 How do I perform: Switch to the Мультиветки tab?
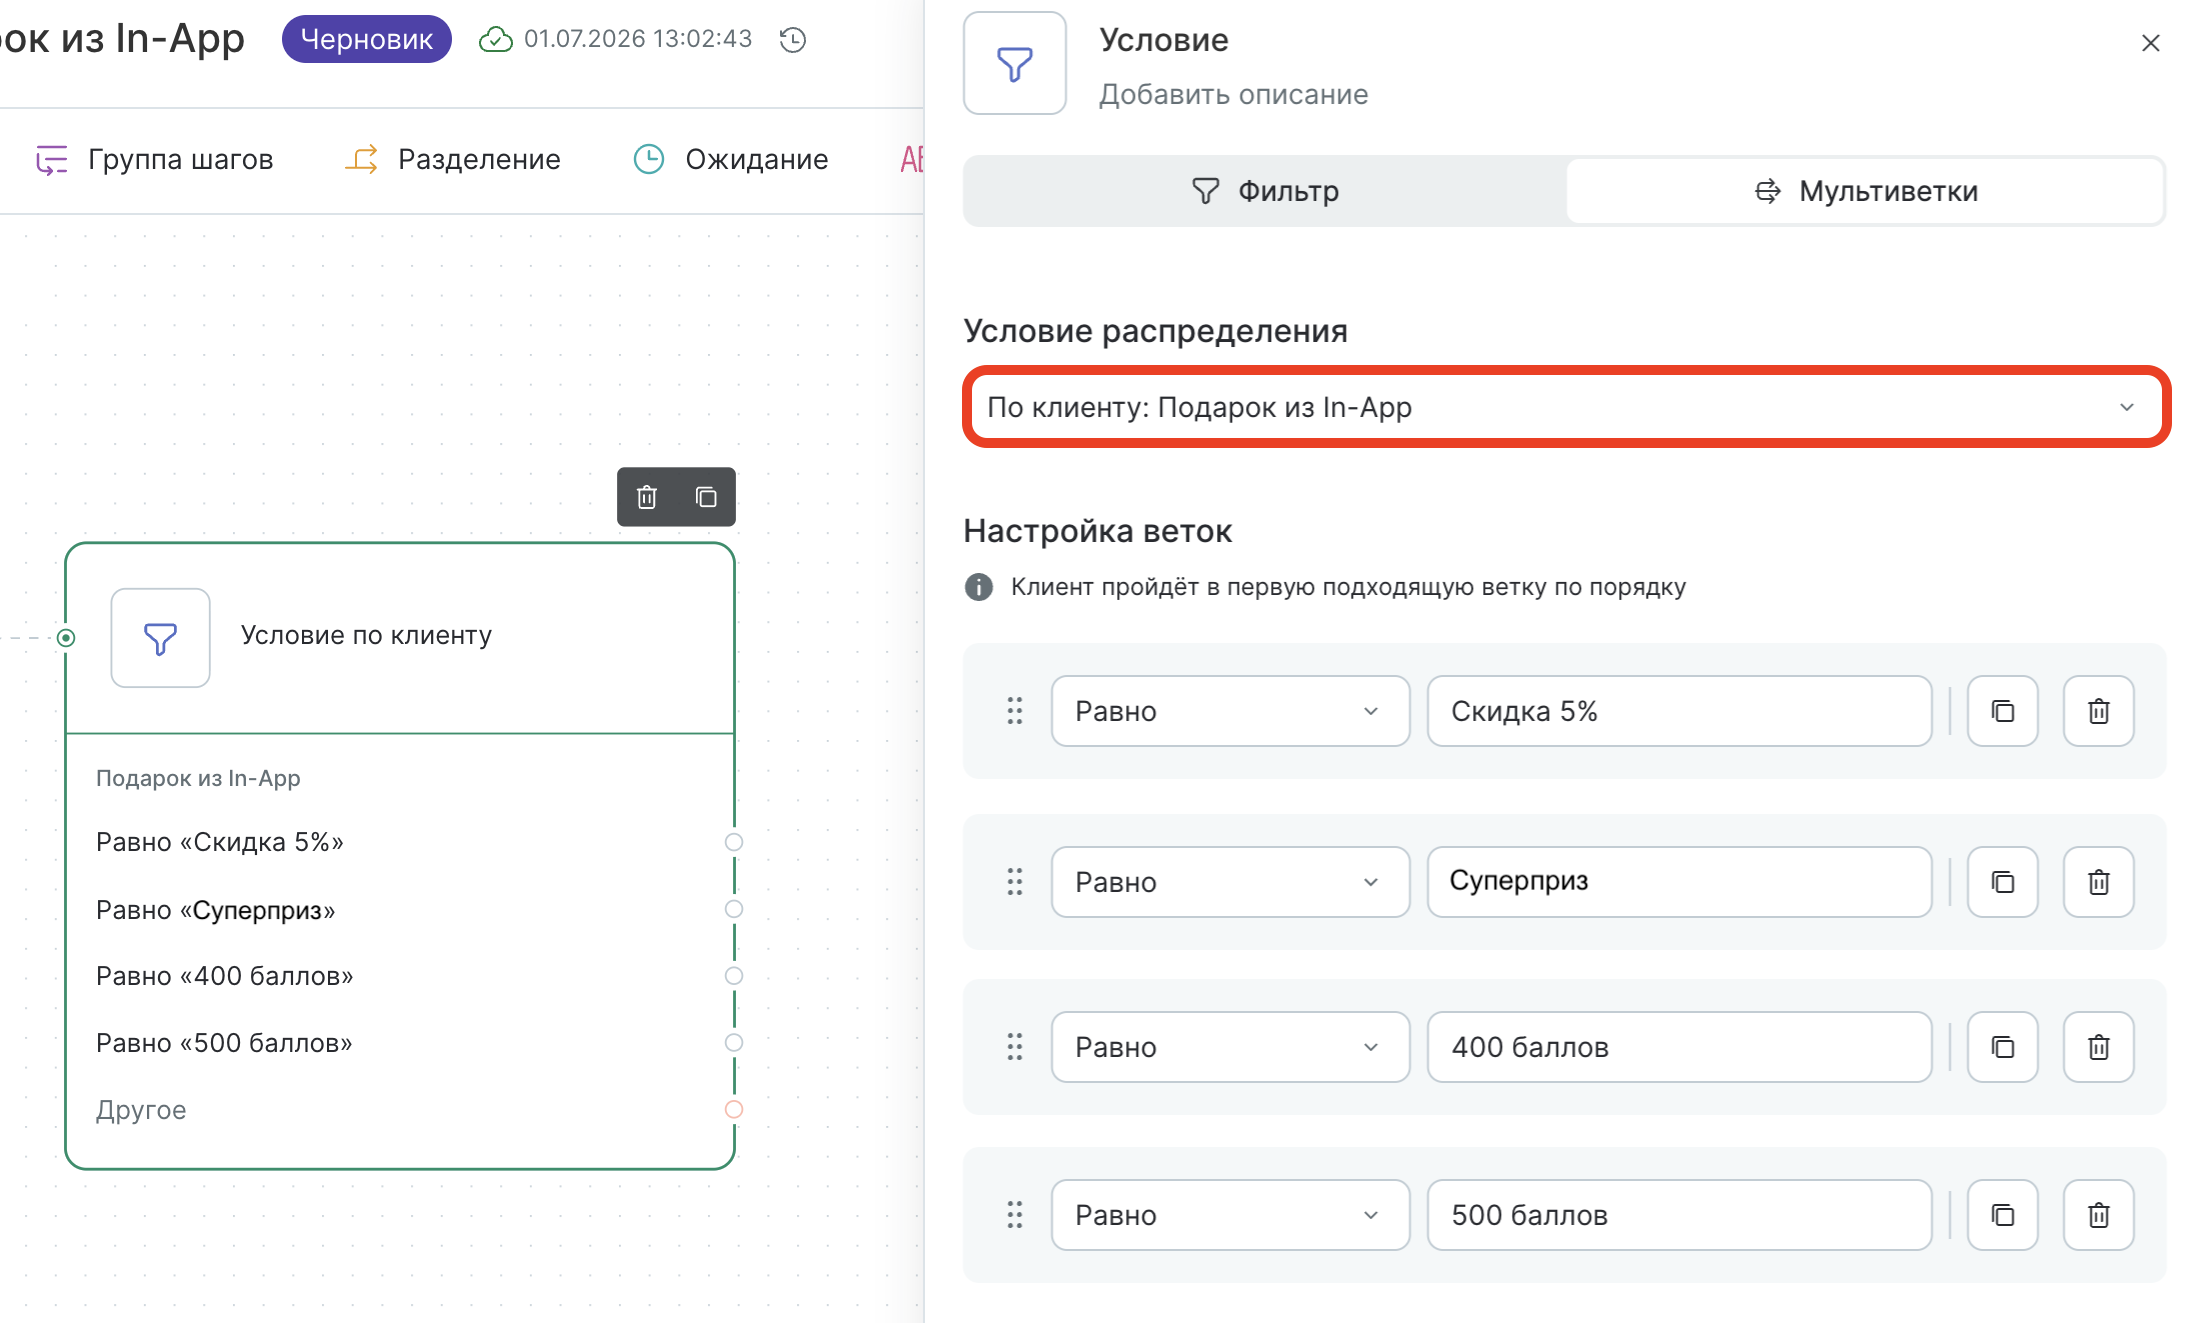[1865, 191]
